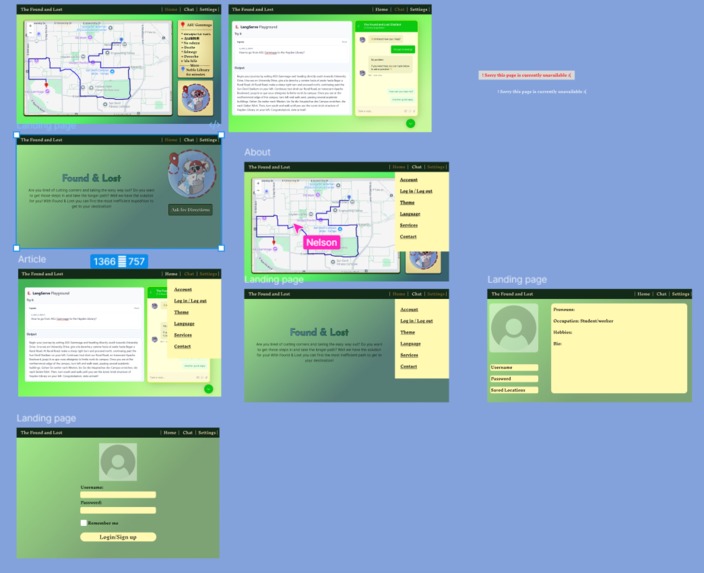Click the map zoom-in button in the directions-list frame
This screenshot has width=704, height=573.
coord(30,26)
